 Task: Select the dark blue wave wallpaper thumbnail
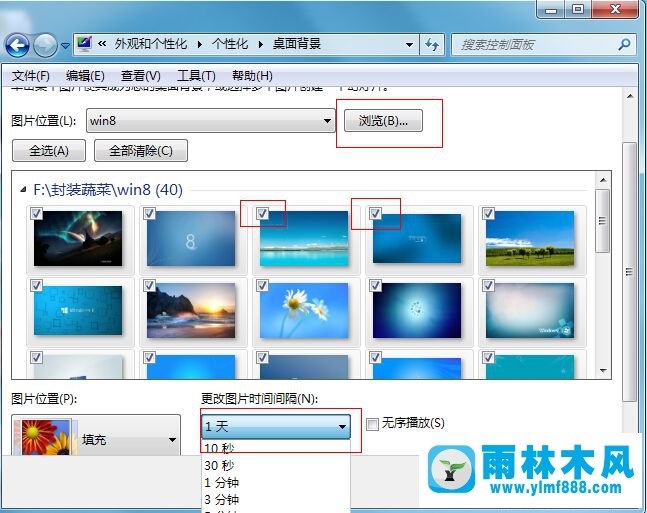[x=417, y=238]
